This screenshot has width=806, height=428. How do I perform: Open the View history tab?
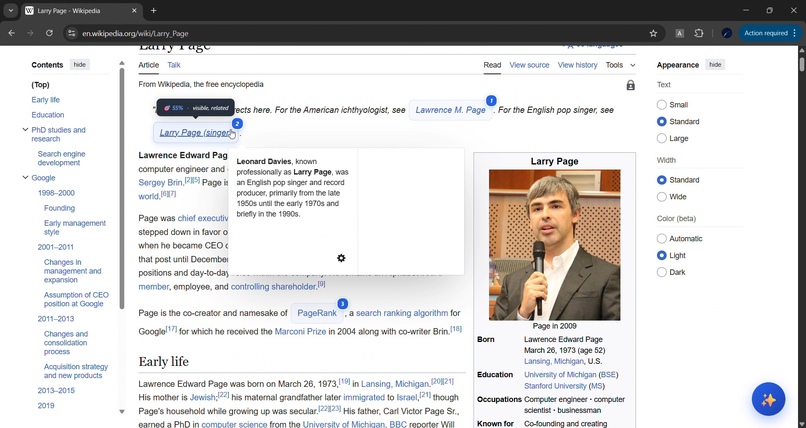coord(577,65)
